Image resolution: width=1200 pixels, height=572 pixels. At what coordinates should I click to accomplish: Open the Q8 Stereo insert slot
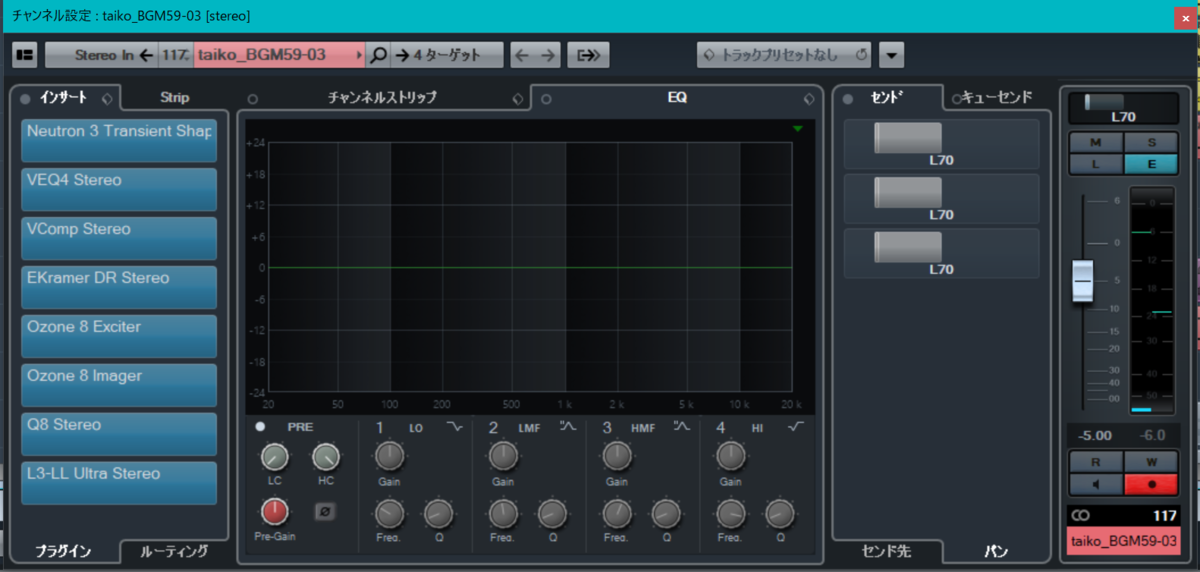119,434
